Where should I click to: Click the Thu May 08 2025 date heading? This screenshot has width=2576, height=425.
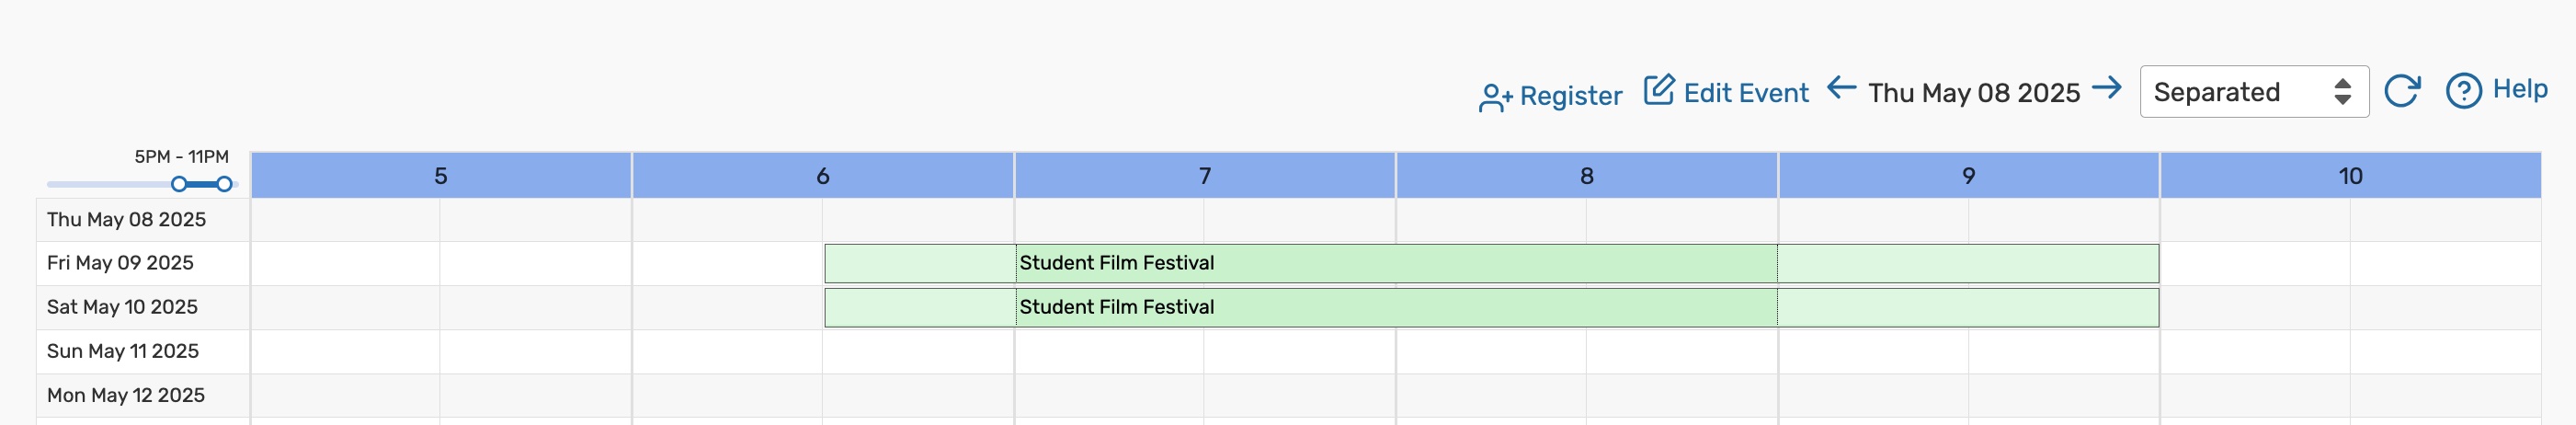click(x=1973, y=93)
